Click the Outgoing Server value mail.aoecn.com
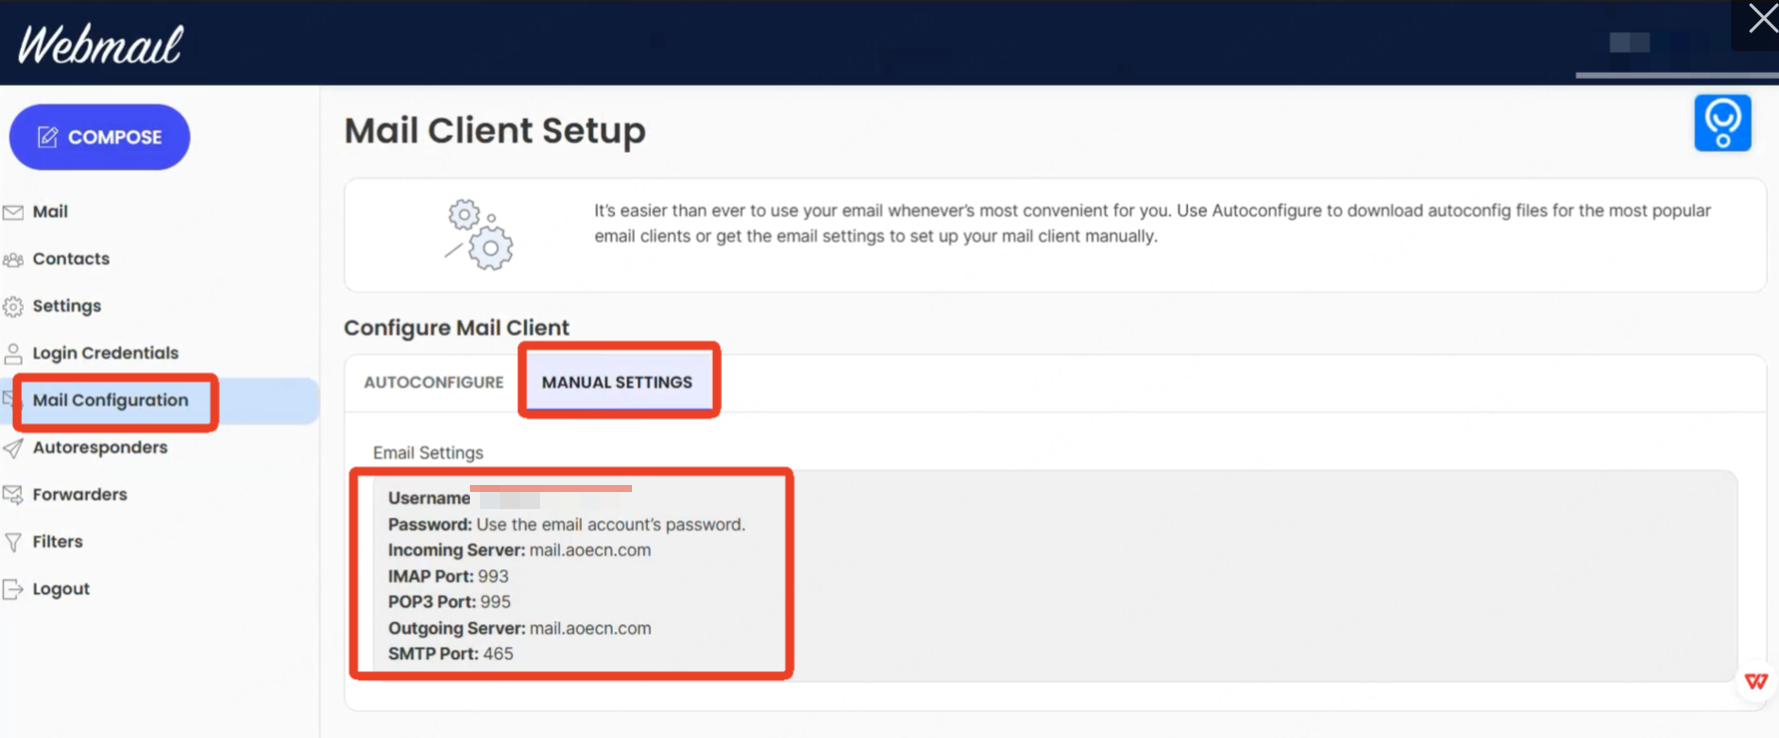Image resolution: width=1779 pixels, height=738 pixels. pos(590,628)
